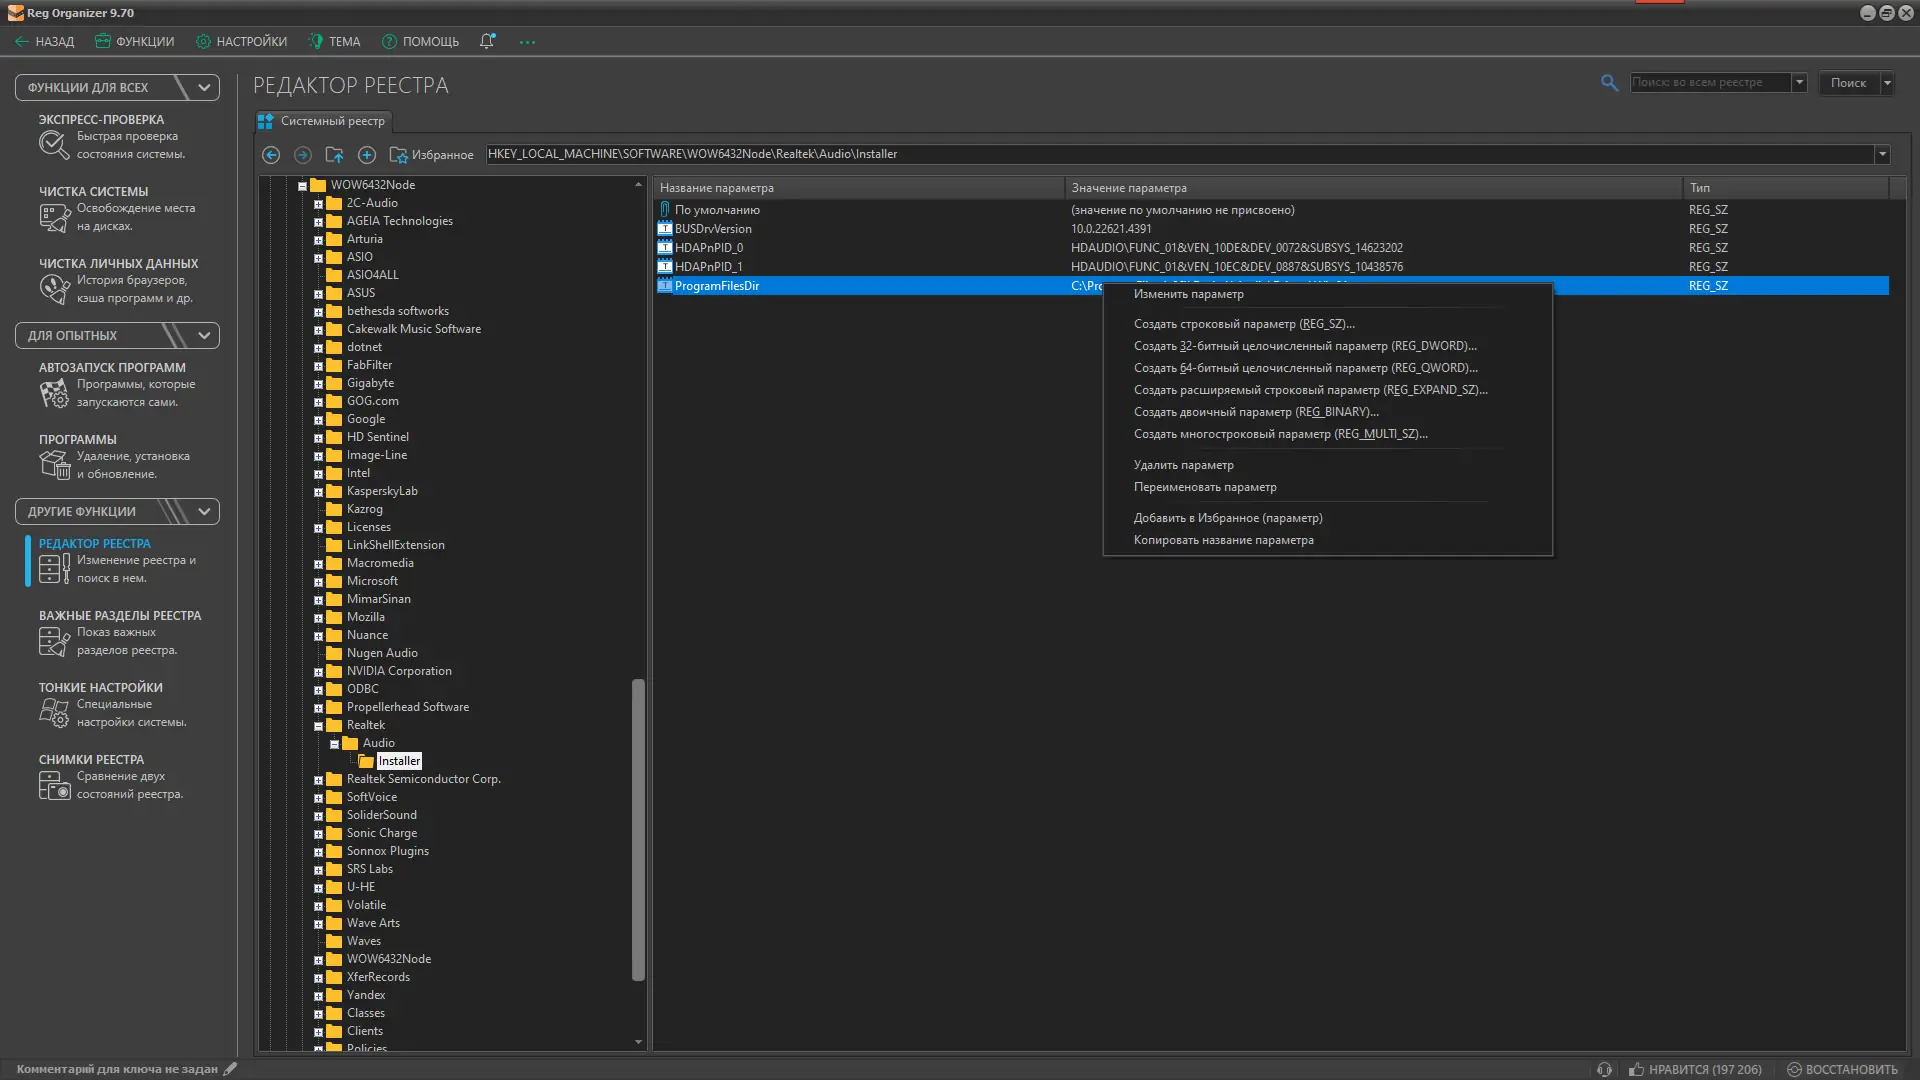Click the blue magnifier search icon
The height and width of the screenshot is (1080, 1920).
tap(1609, 83)
